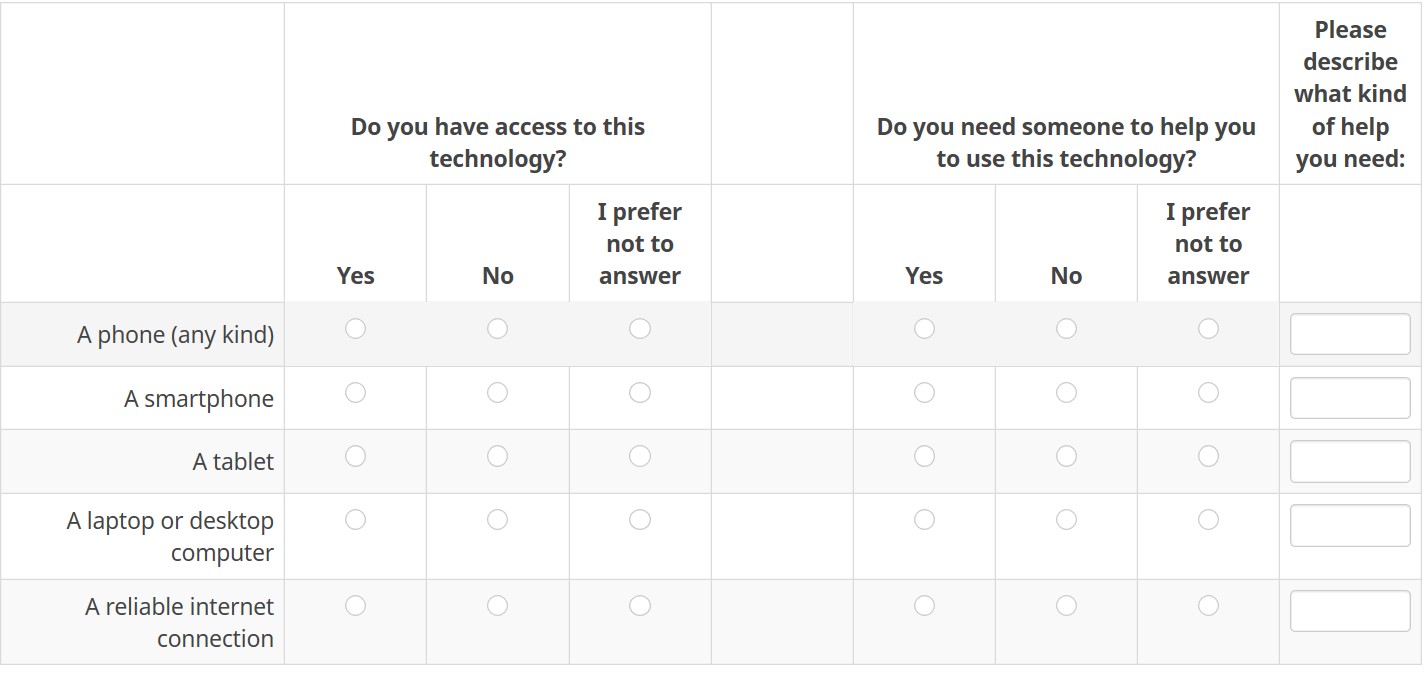Choose prefer not to answer for smartphone access

[x=640, y=392]
